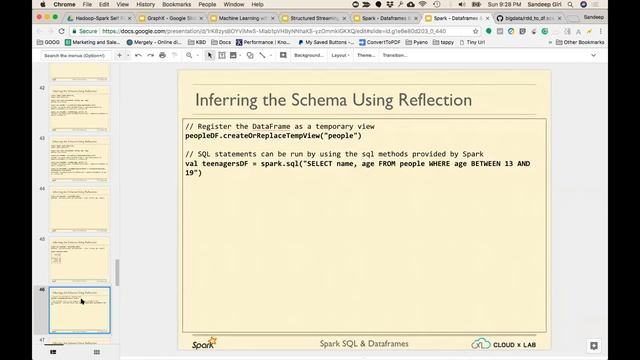Click the filmstrip view icon

coord(53,352)
